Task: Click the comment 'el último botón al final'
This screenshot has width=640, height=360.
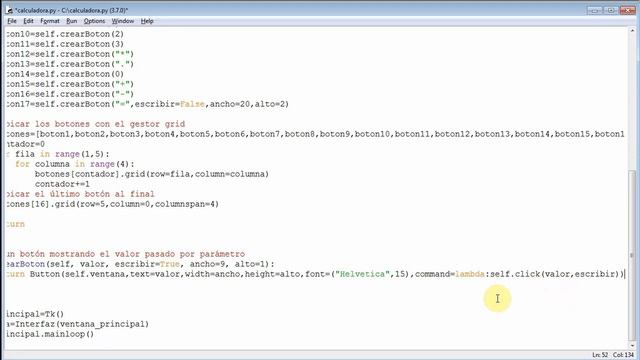Action: pos(95,194)
